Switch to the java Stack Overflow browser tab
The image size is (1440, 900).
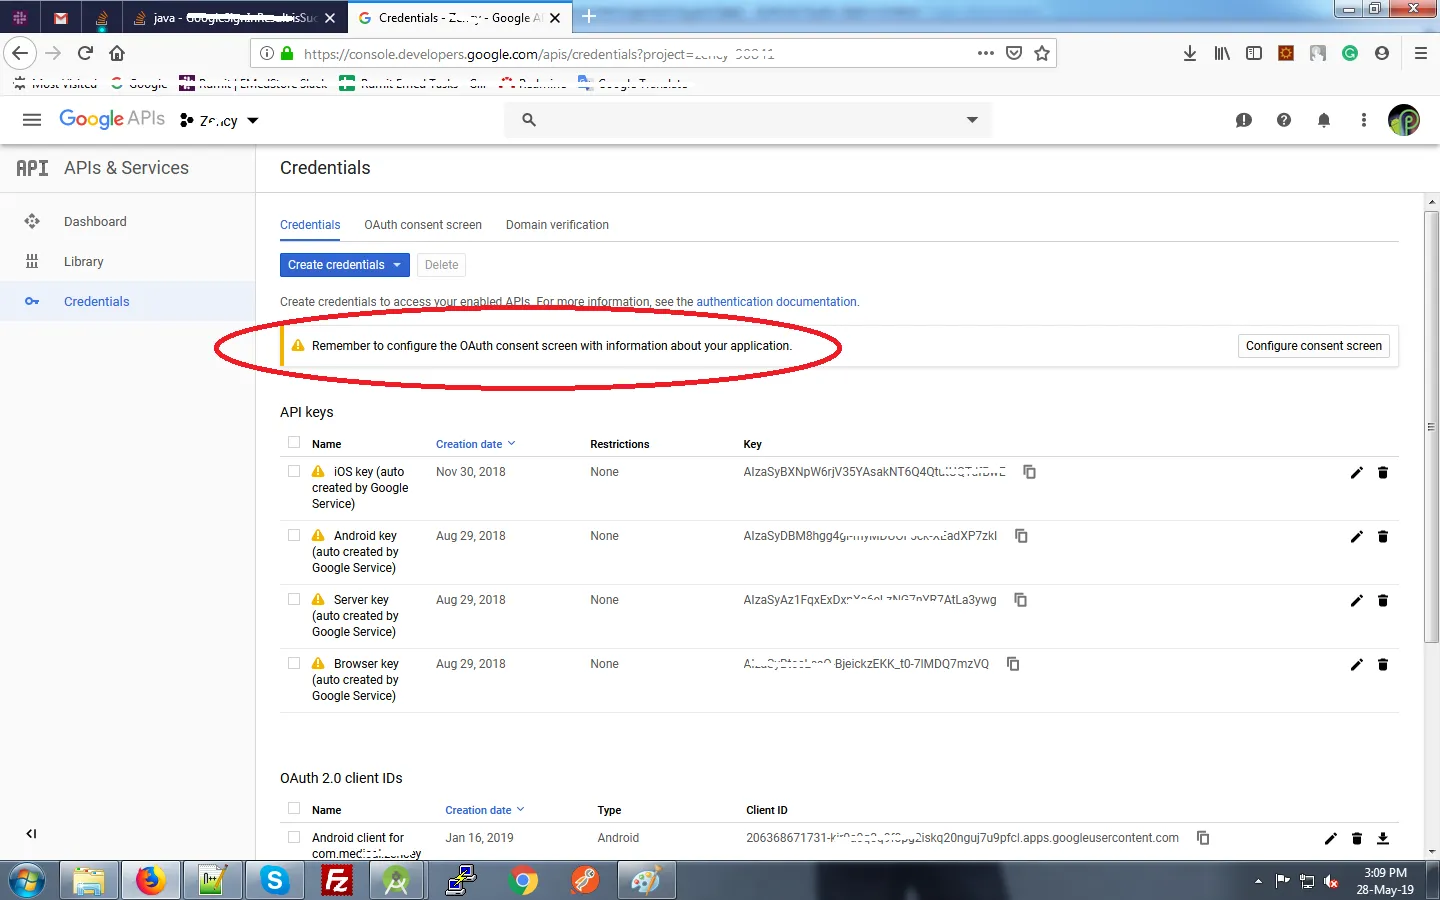(x=236, y=18)
